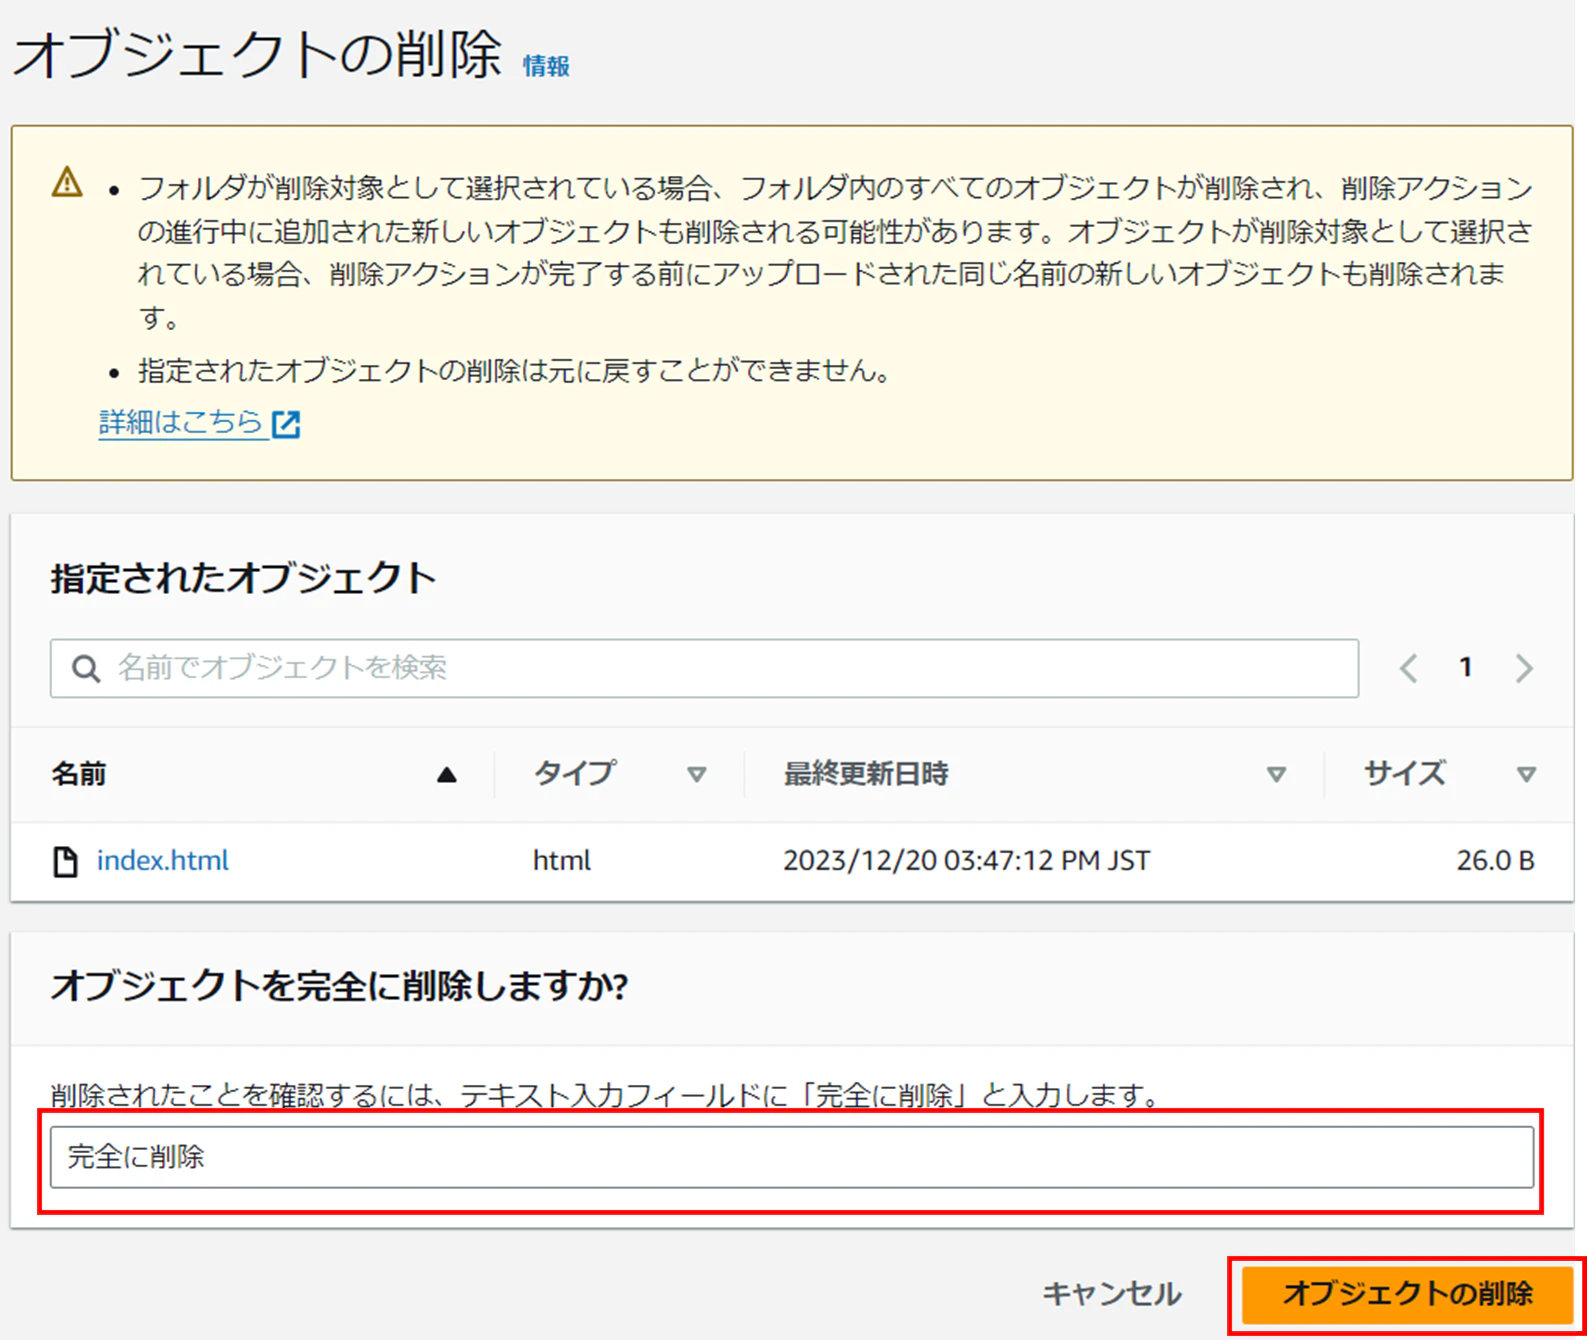Click the 名前 column header
This screenshot has height=1340, width=1587.
[79, 774]
